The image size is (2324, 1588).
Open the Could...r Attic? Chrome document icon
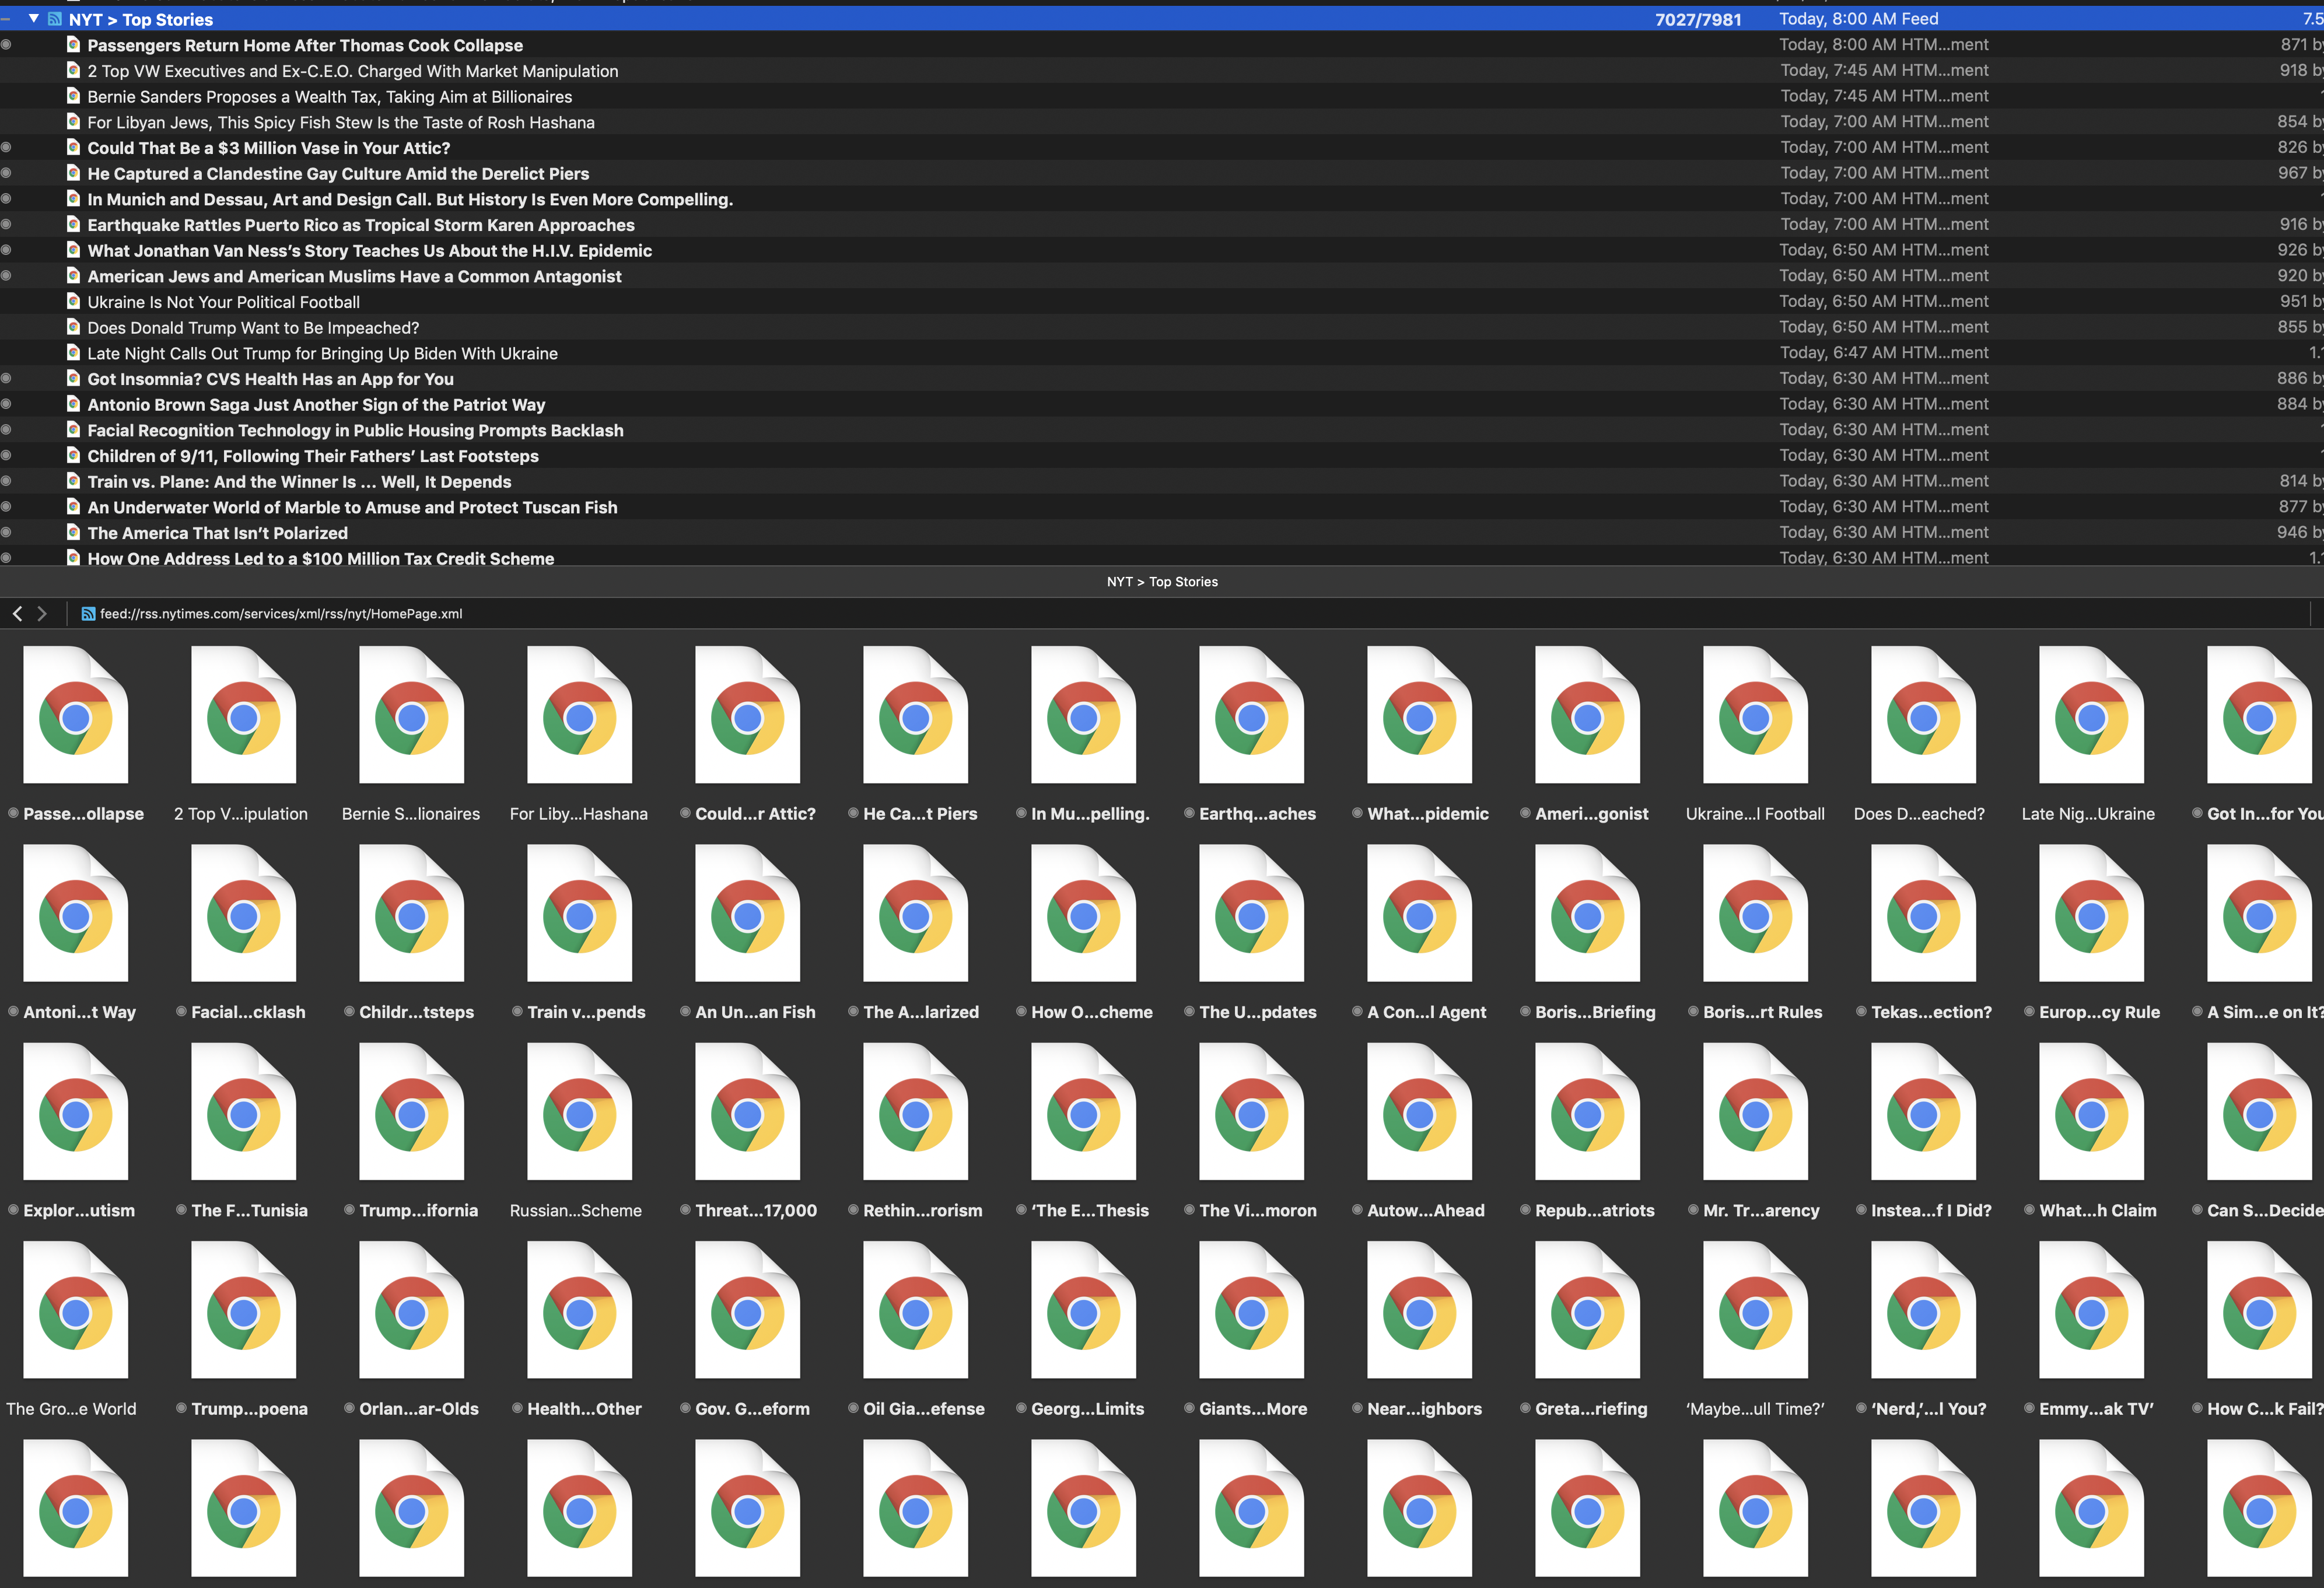point(748,714)
